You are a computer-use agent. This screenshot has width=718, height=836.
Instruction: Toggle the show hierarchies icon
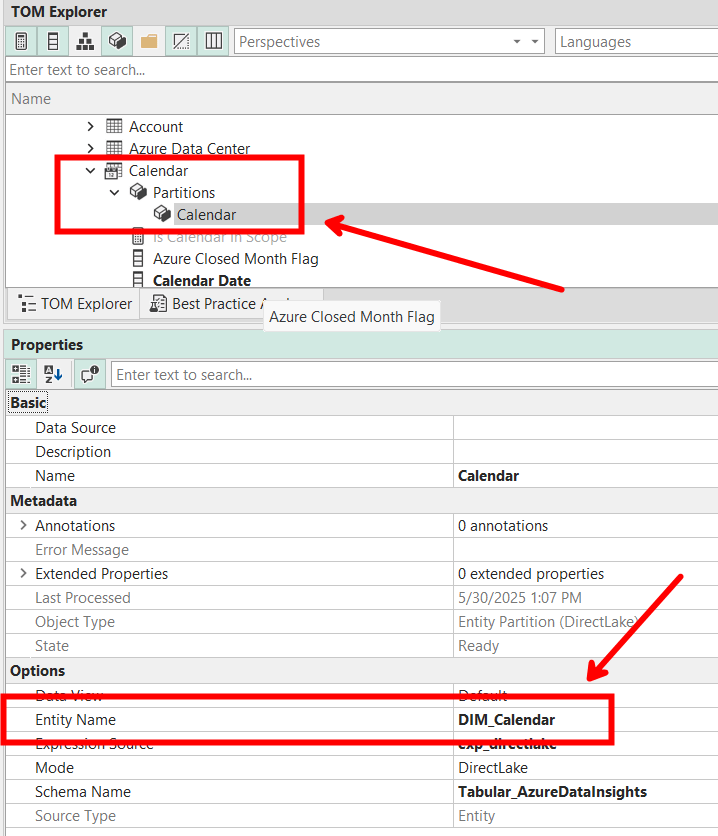pyautogui.click(x=85, y=42)
